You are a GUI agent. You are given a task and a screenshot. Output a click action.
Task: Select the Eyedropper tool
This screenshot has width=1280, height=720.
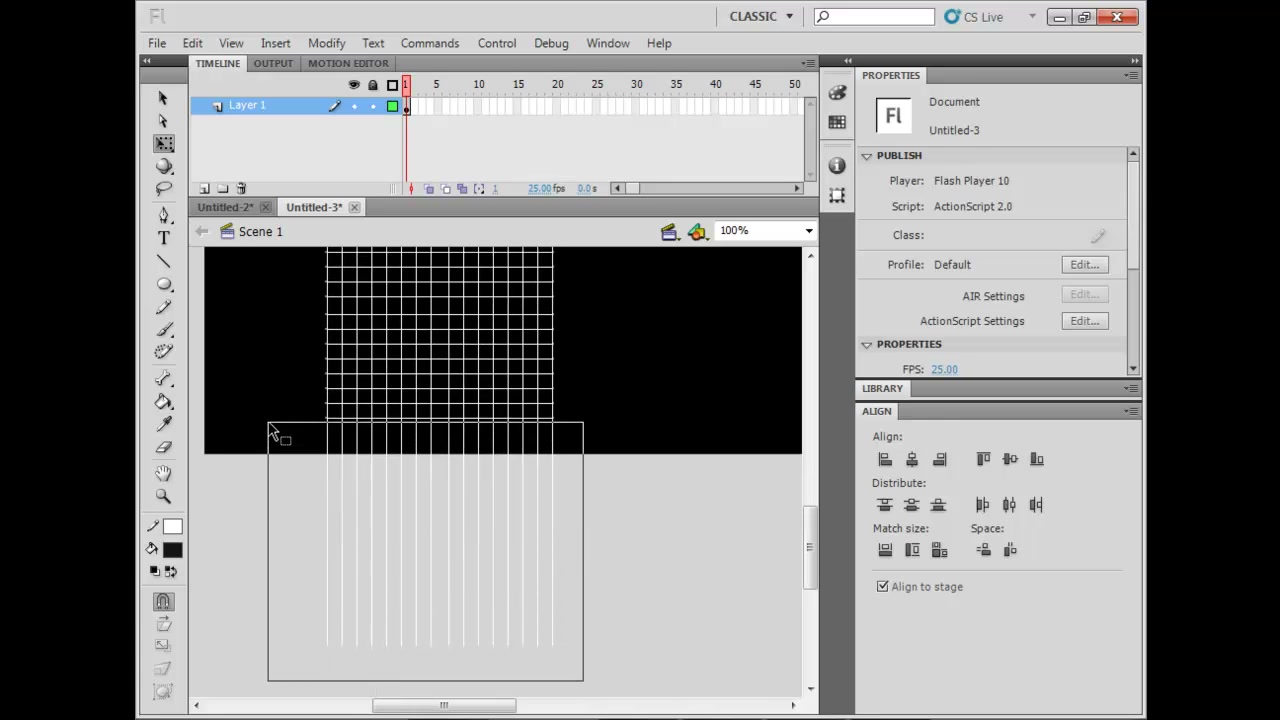coord(164,425)
